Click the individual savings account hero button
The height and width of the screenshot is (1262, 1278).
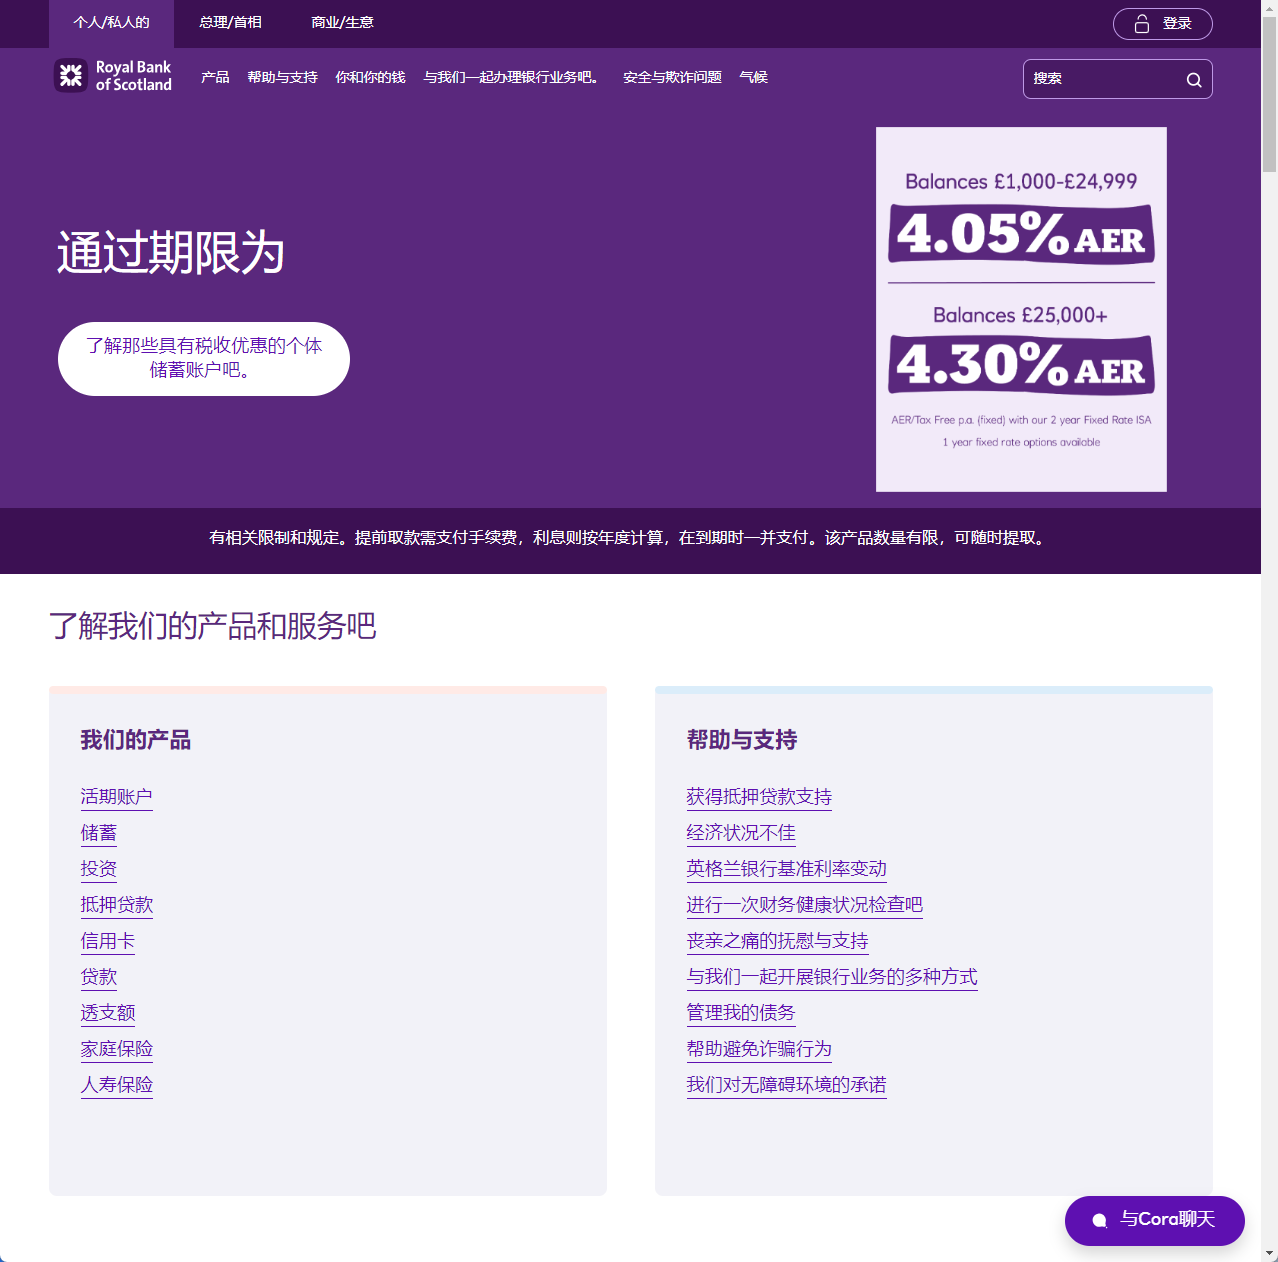point(203,358)
